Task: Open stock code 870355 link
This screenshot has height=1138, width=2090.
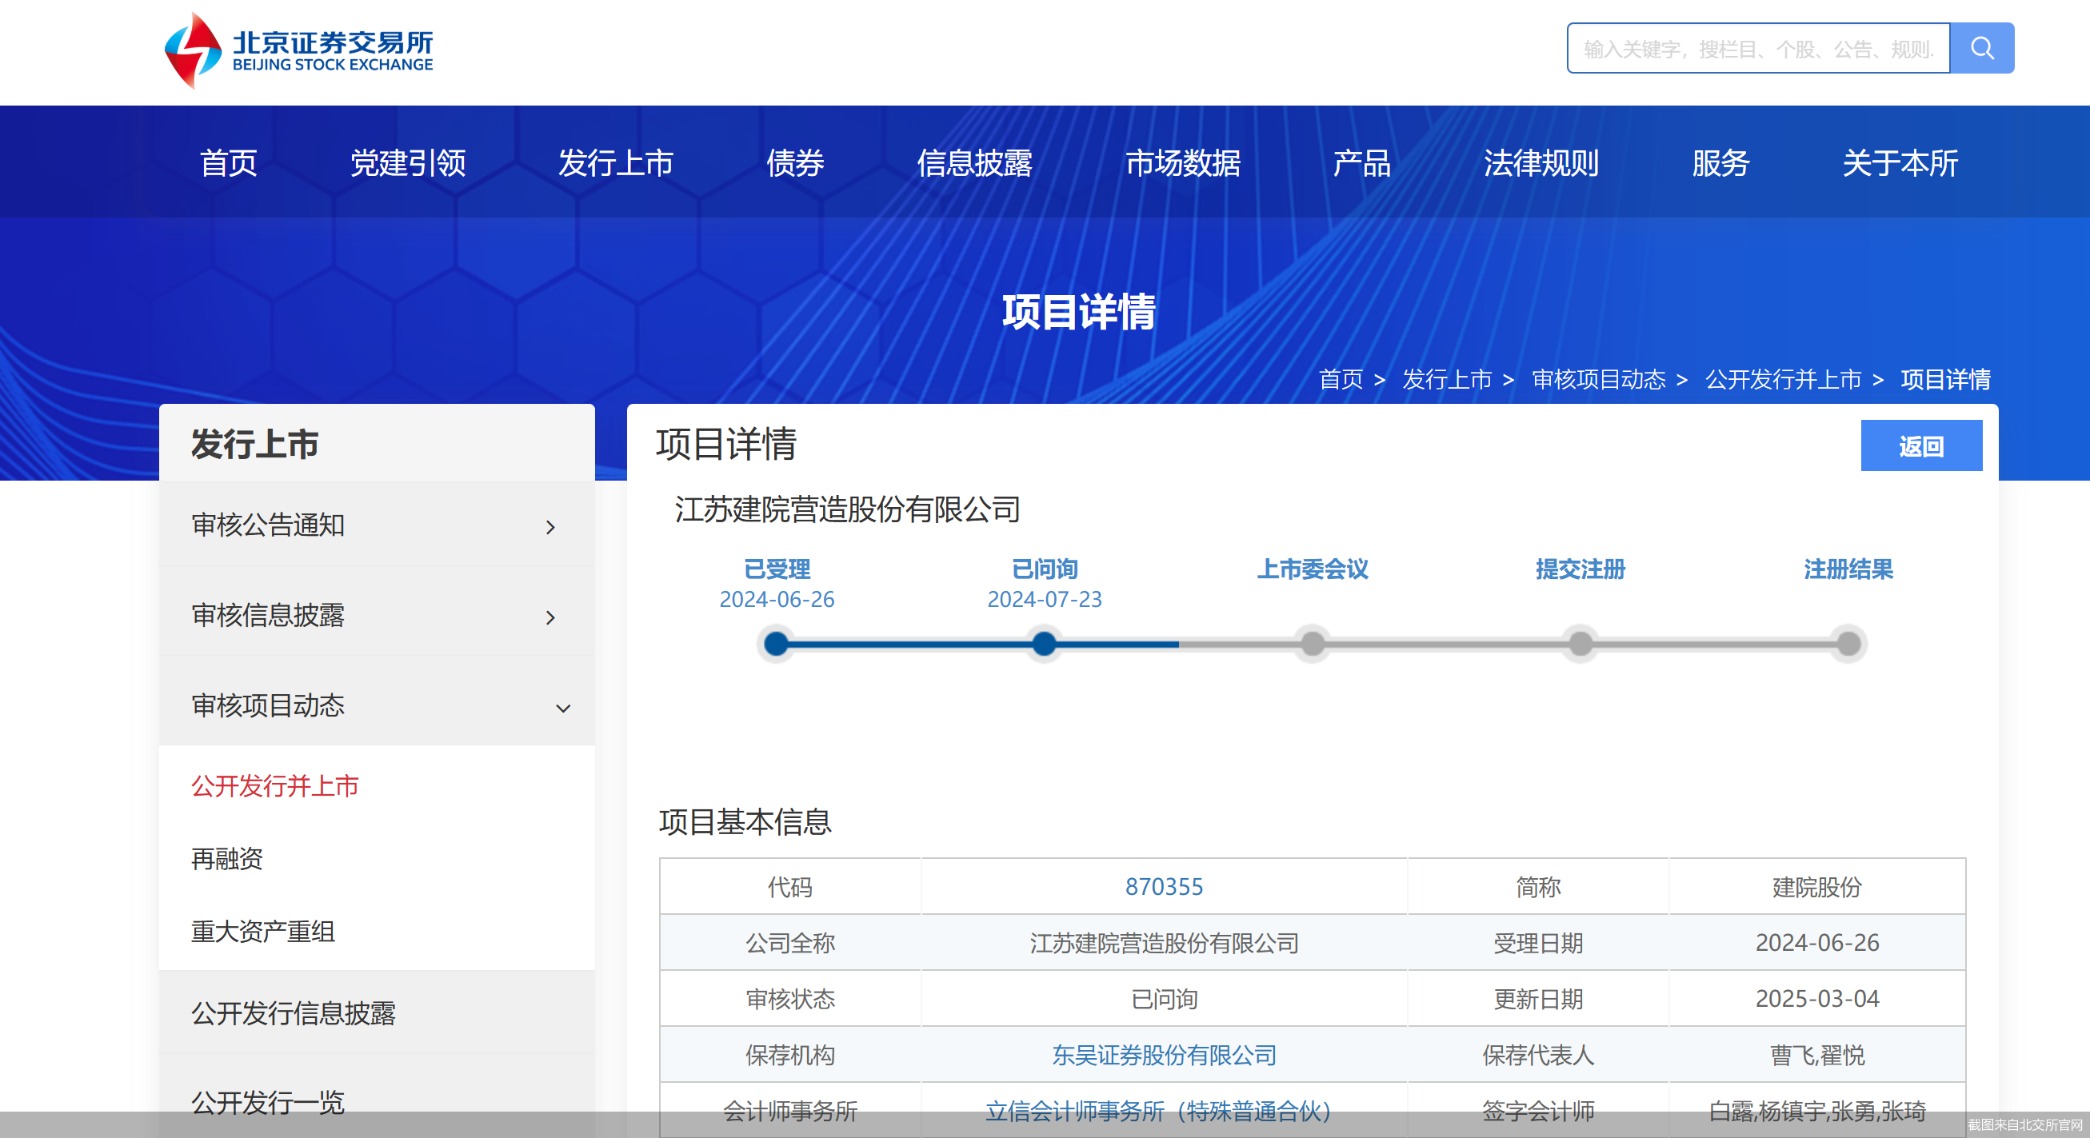Action: 1164,887
